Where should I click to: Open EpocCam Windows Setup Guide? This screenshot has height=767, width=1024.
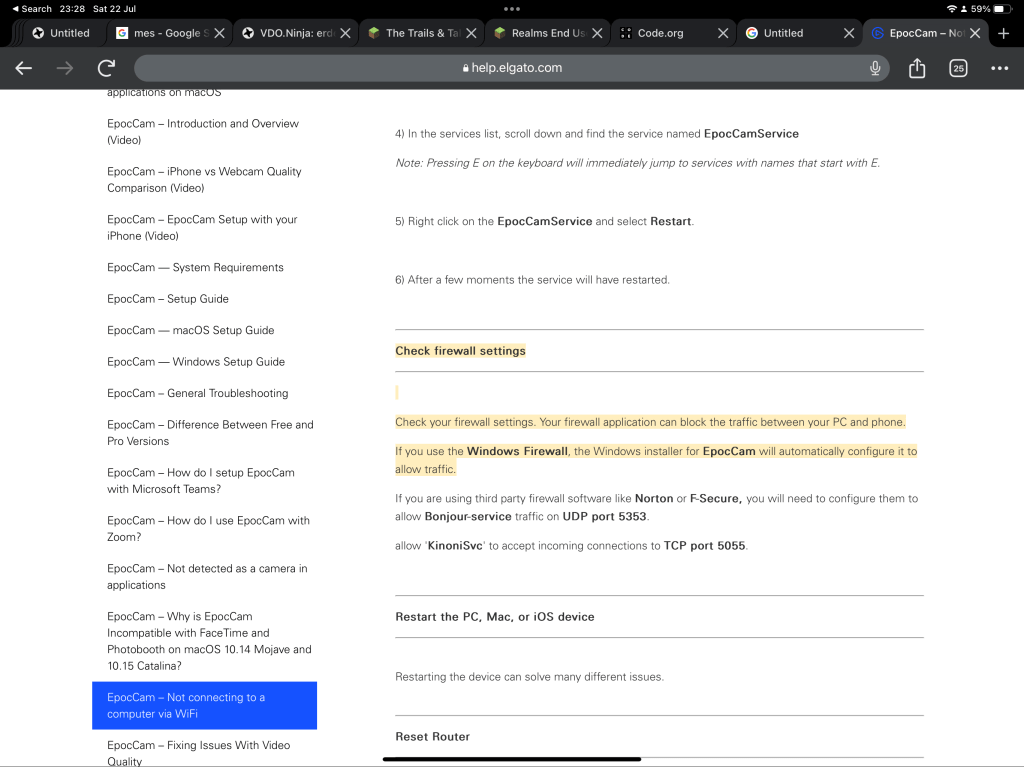point(196,361)
